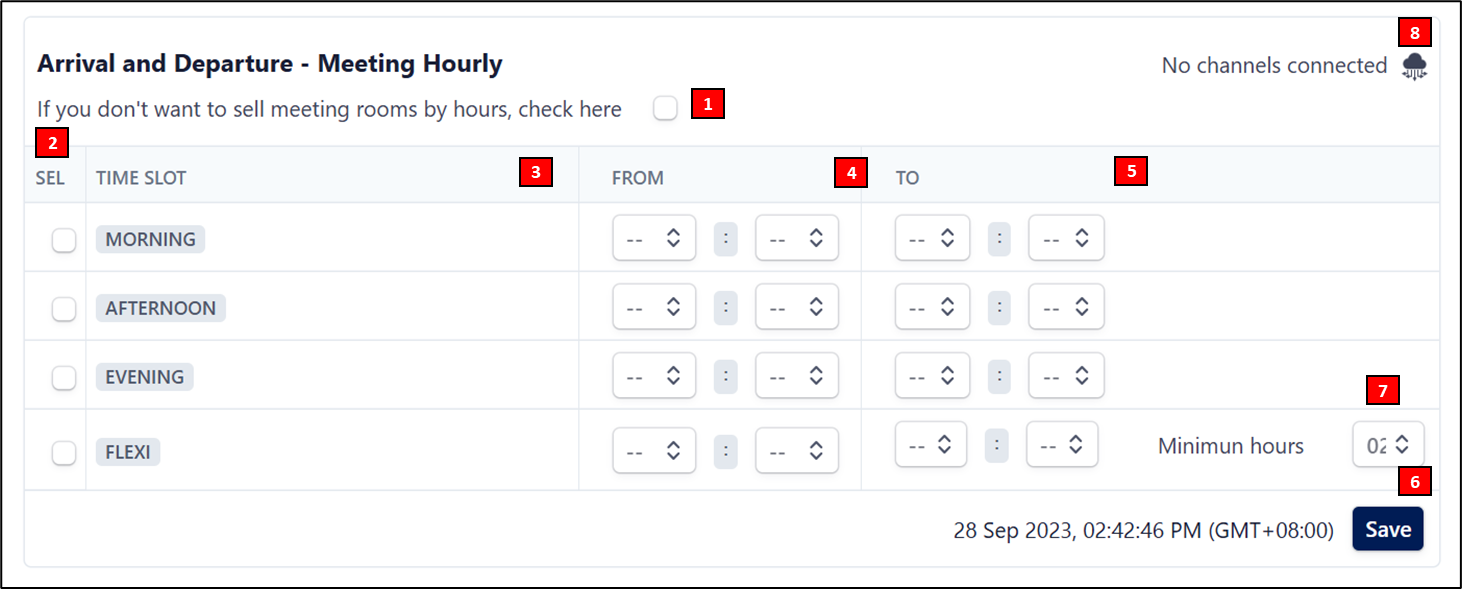This screenshot has width=1462, height=589.
Task: Click the MORNING time slot label
Action: [x=151, y=239]
